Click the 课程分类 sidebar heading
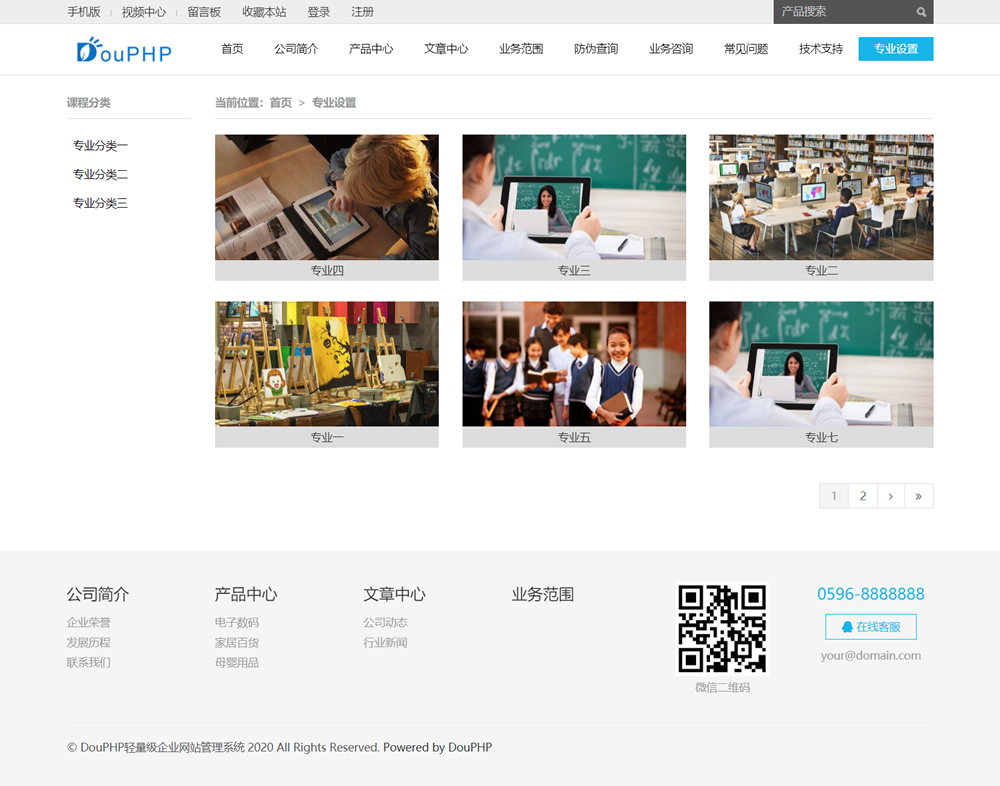 tap(89, 103)
